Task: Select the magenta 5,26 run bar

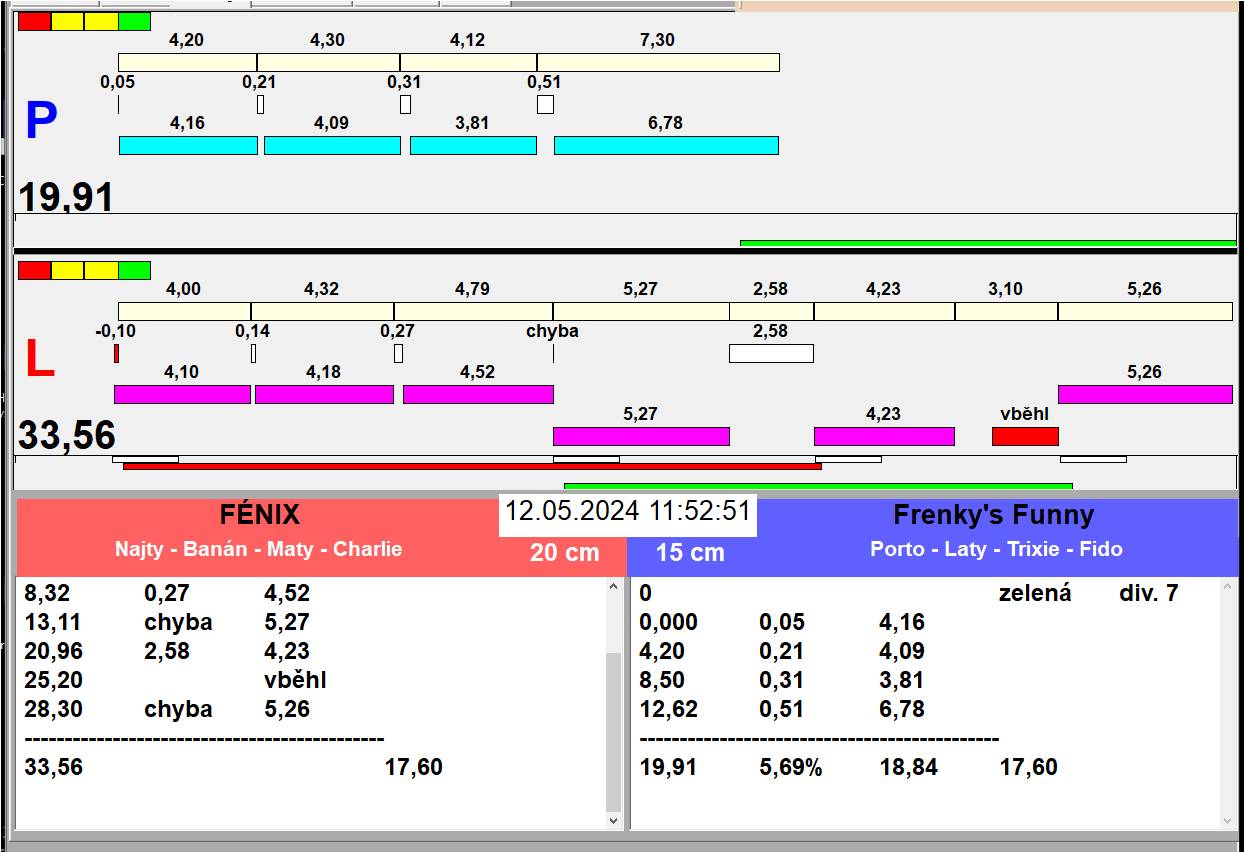Action: click(x=1145, y=394)
